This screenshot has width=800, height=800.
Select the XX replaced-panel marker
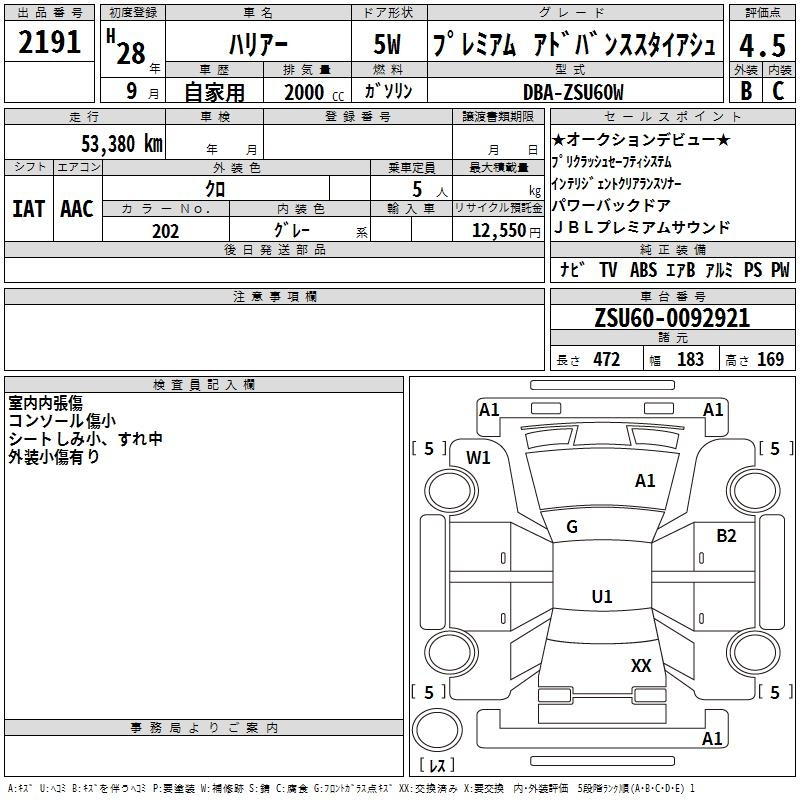[x=641, y=665]
